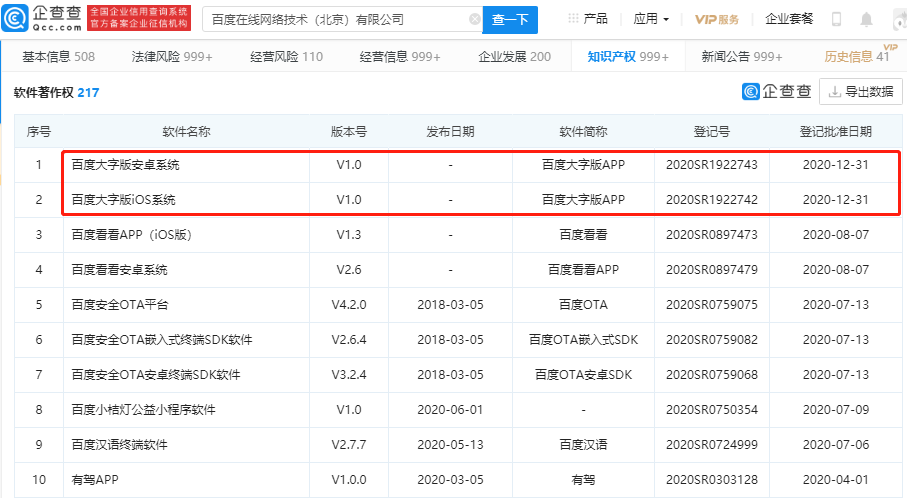Select row 百度安全OTA平台
The height and width of the screenshot is (498, 907).
pos(120,305)
